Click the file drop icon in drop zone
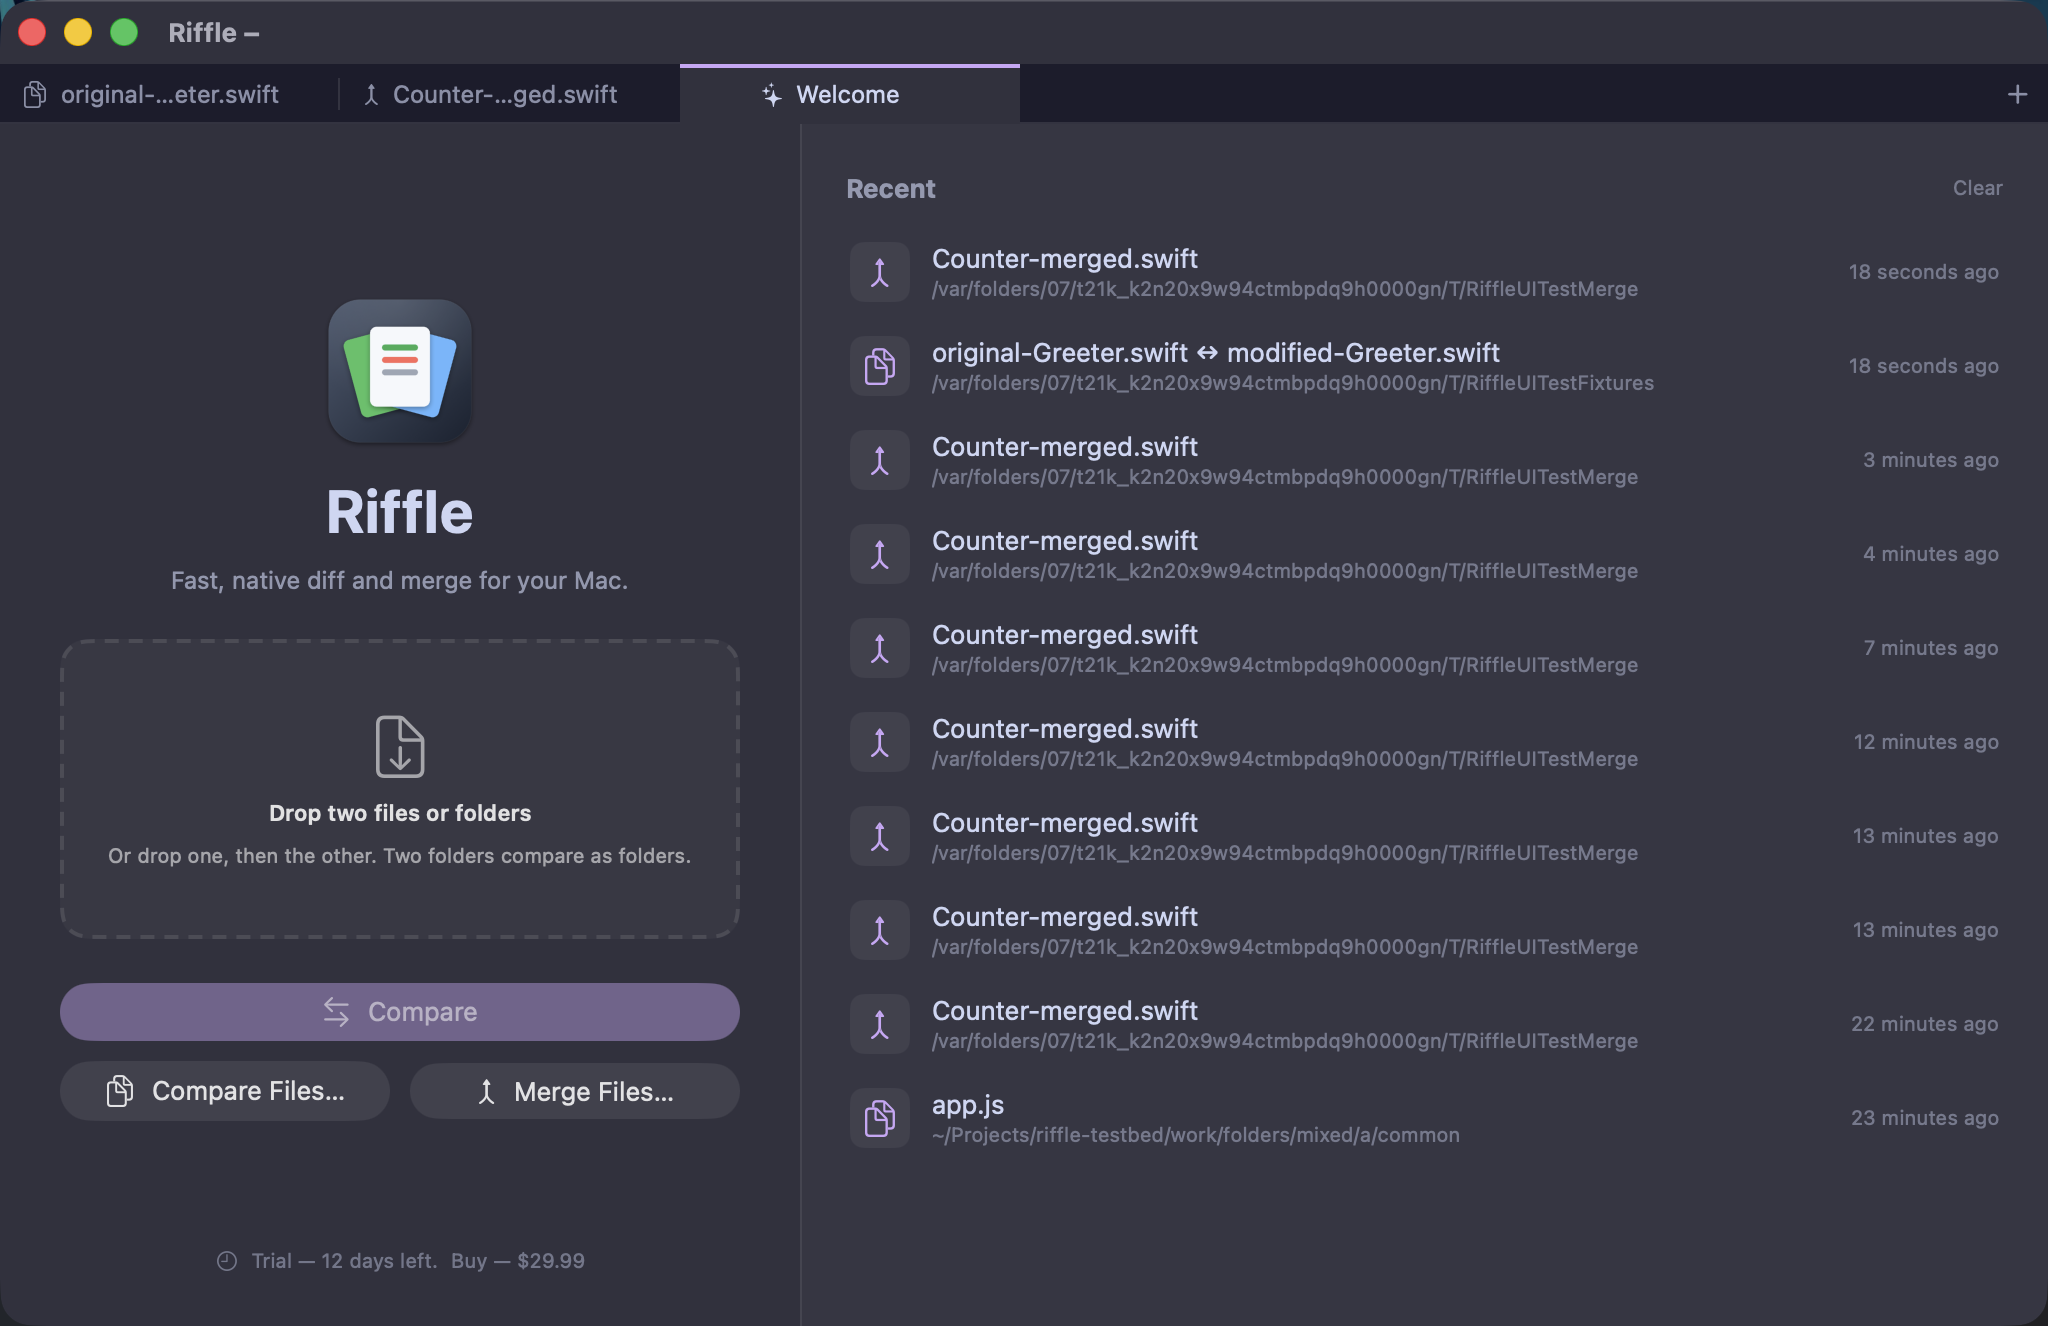This screenshot has width=2048, height=1326. (400, 746)
